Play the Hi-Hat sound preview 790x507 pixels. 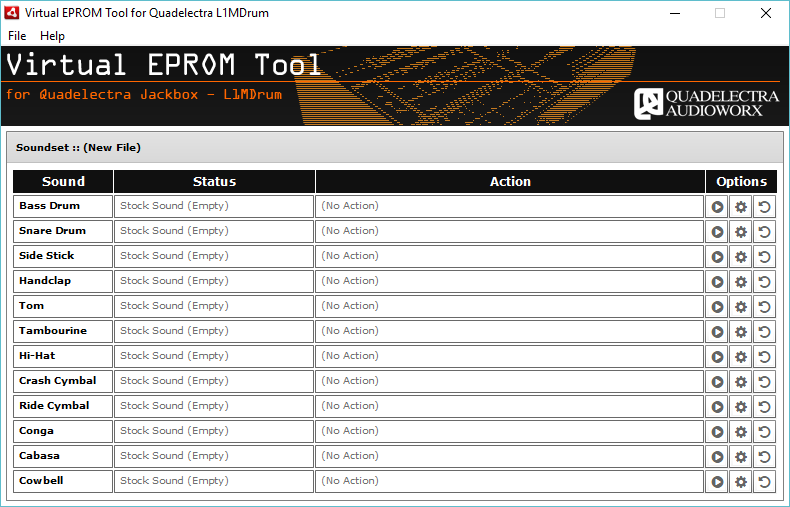(717, 357)
